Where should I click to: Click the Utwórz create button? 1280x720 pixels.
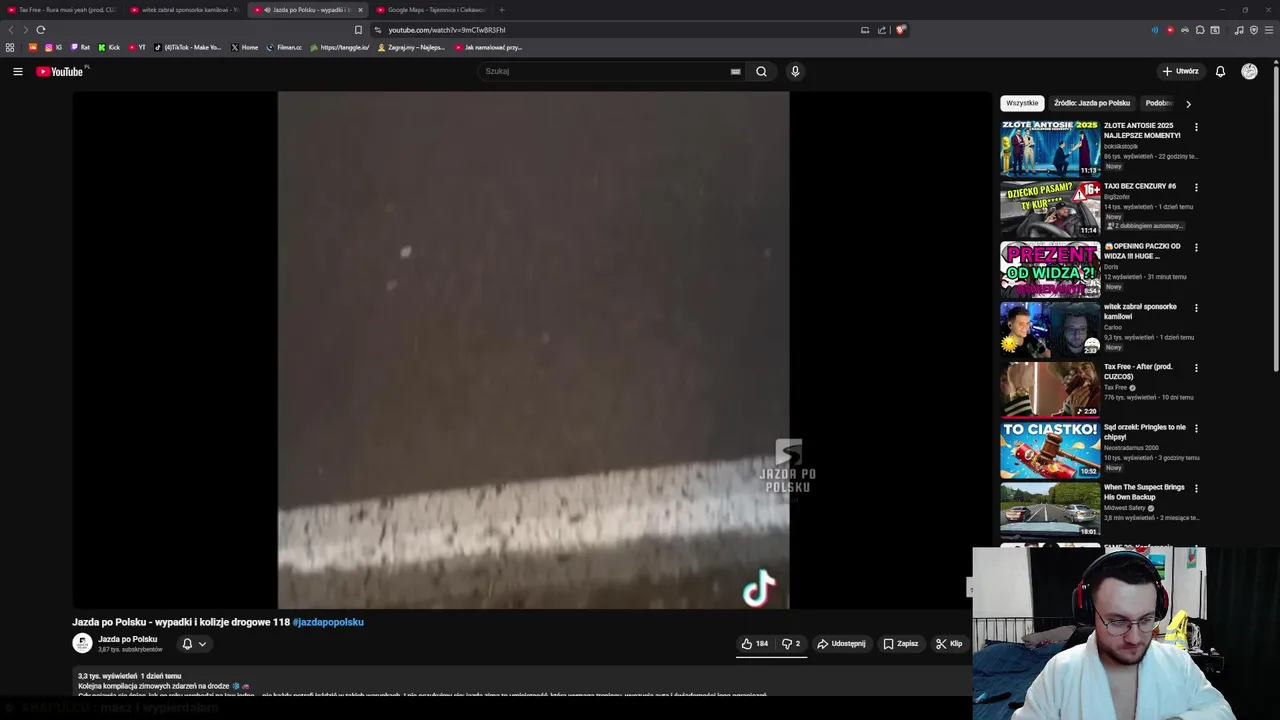[1180, 71]
